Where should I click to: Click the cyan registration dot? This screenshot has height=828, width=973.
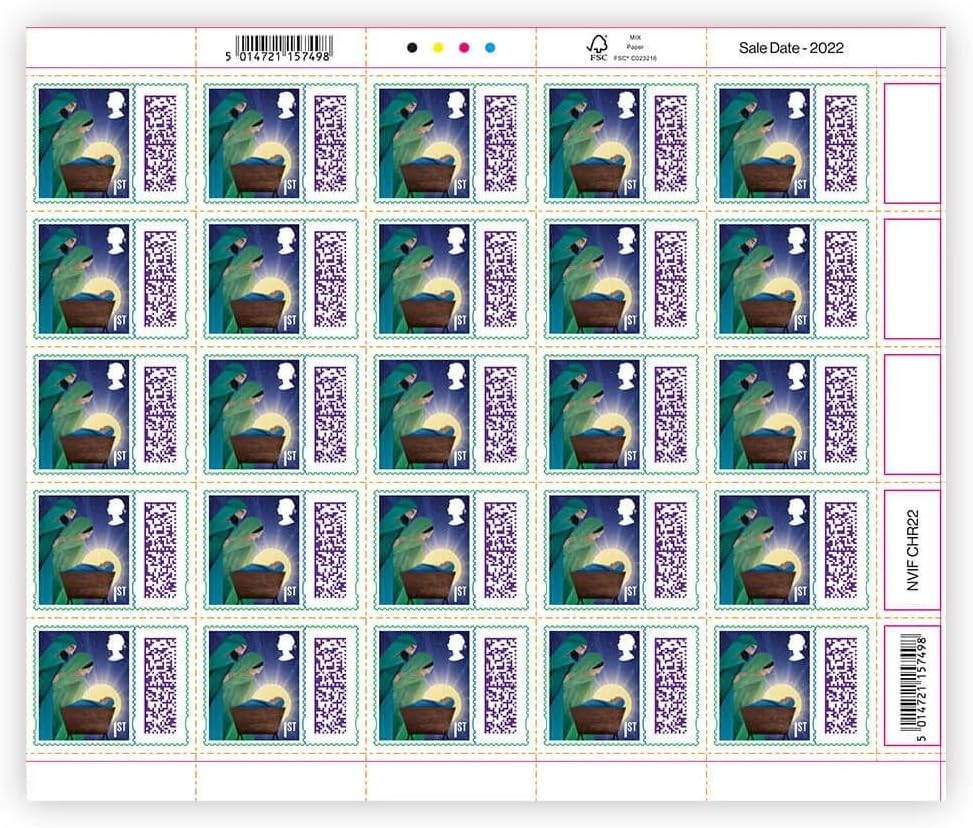click(490, 48)
